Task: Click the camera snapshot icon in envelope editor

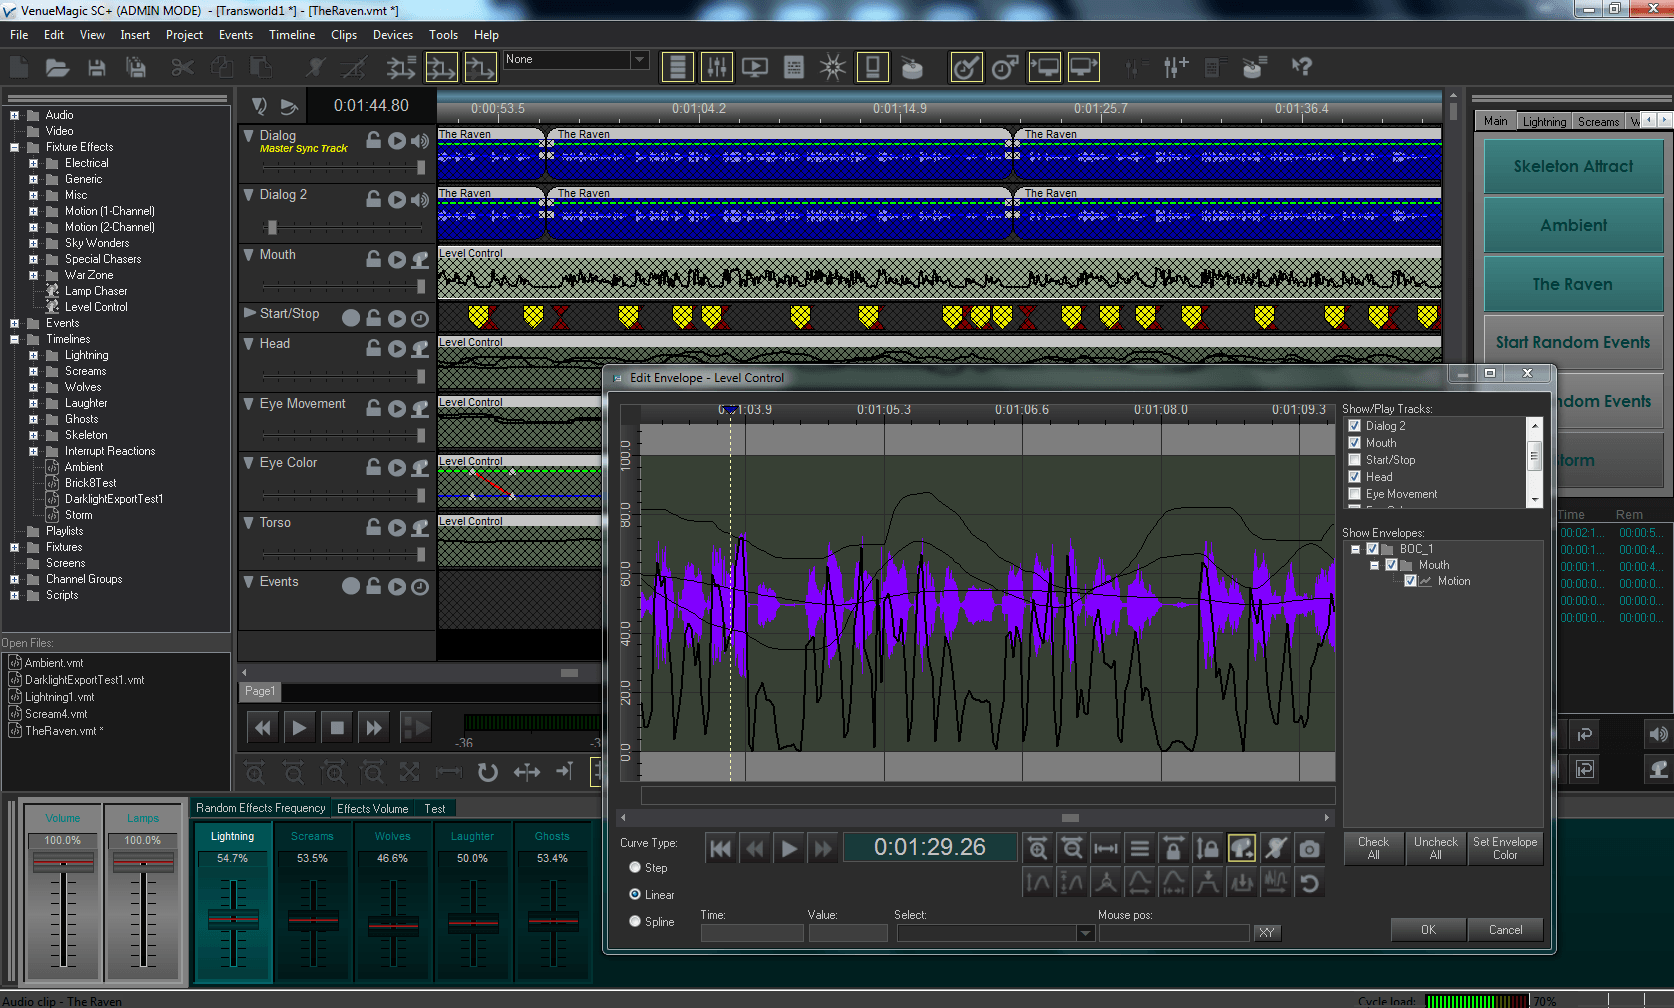Action: coord(1309,849)
